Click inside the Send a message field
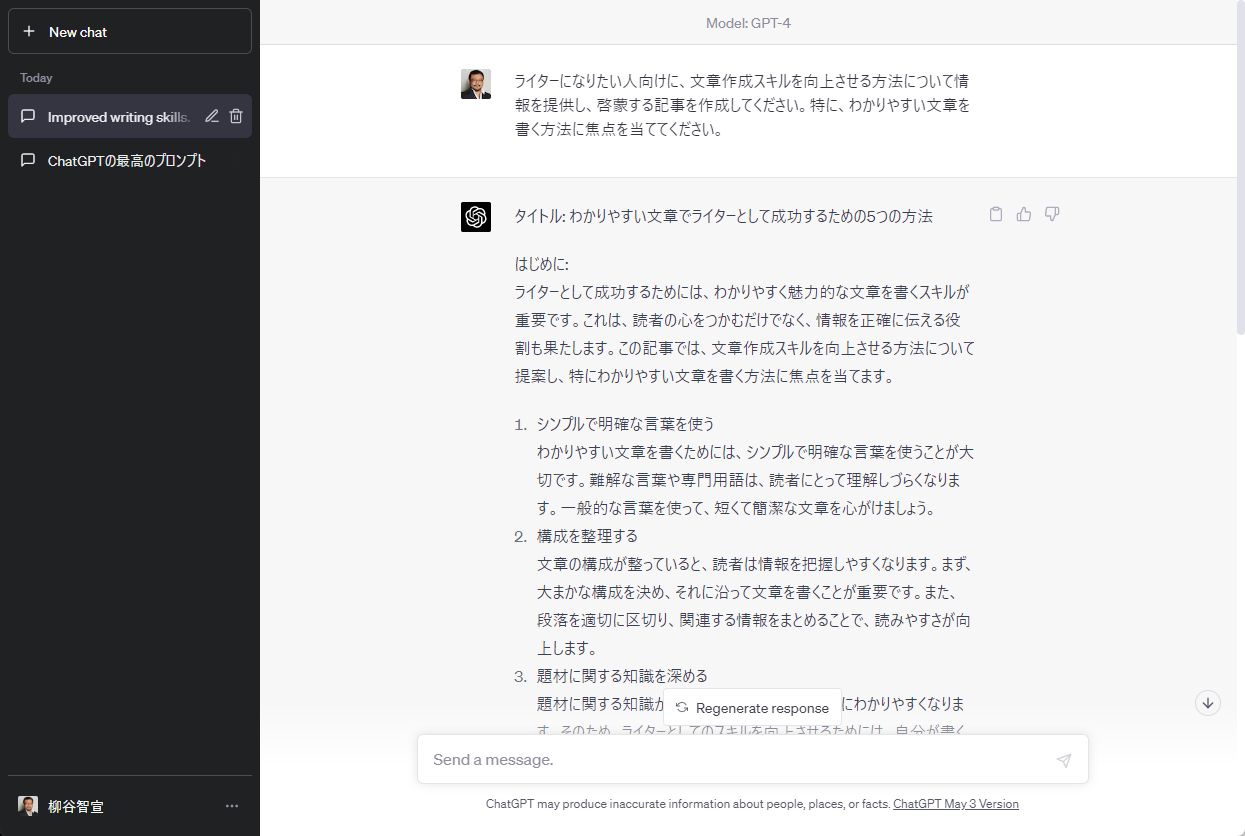The image size is (1245, 836). [x=700, y=759]
